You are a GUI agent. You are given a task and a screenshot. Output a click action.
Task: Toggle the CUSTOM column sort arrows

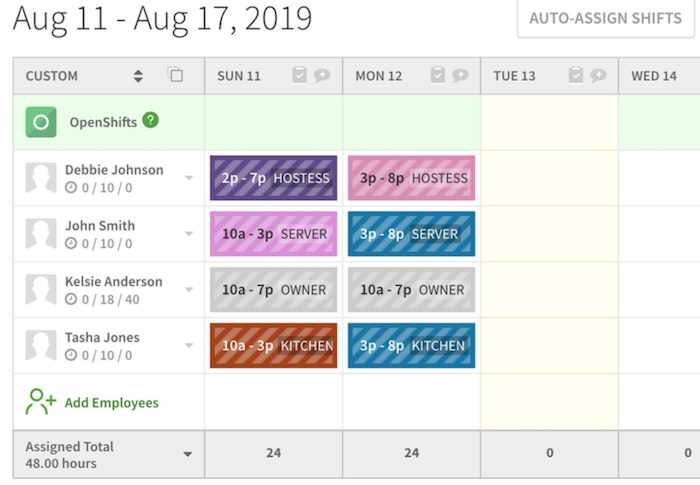tap(138, 76)
